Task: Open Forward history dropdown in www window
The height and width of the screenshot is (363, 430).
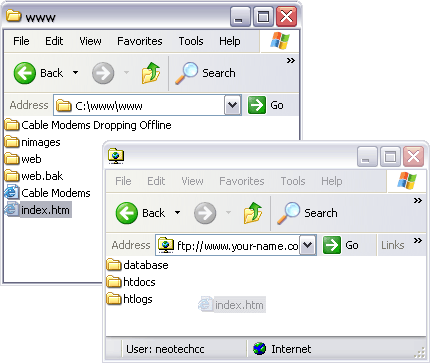Action: 127,72
